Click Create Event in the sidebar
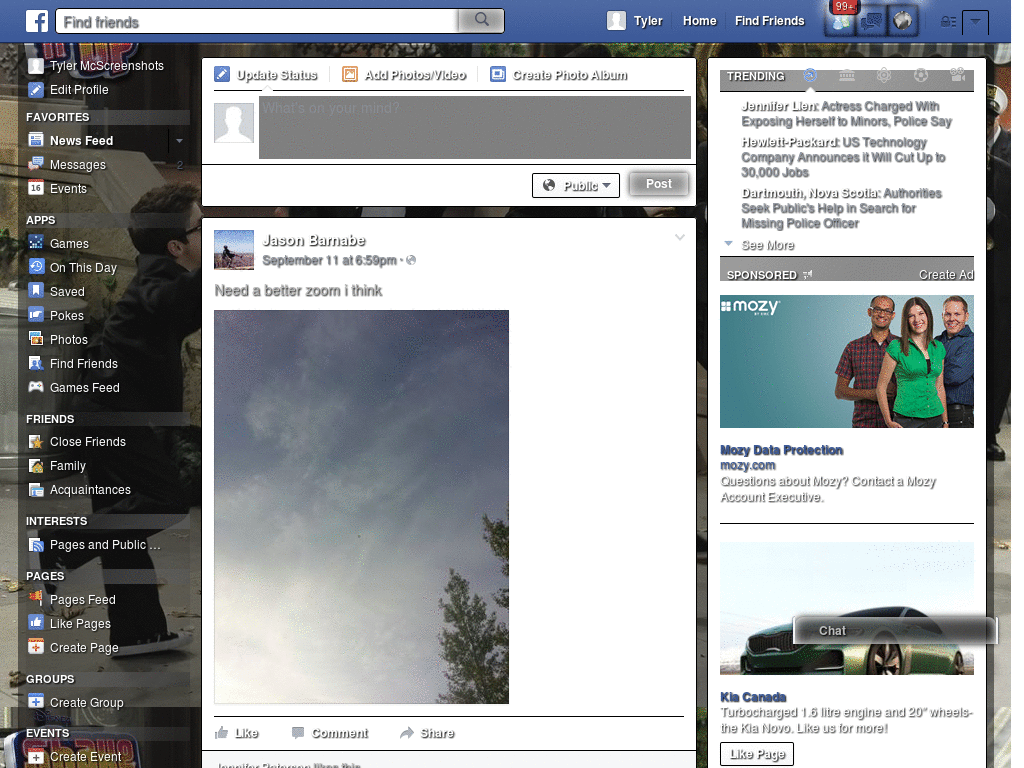The width and height of the screenshot is (1024, 768). (x=86, y=756)
